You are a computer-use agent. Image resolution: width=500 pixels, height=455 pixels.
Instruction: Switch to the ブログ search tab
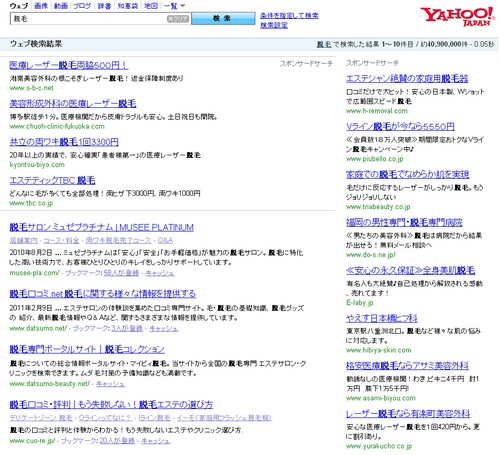tap(82, 6)
